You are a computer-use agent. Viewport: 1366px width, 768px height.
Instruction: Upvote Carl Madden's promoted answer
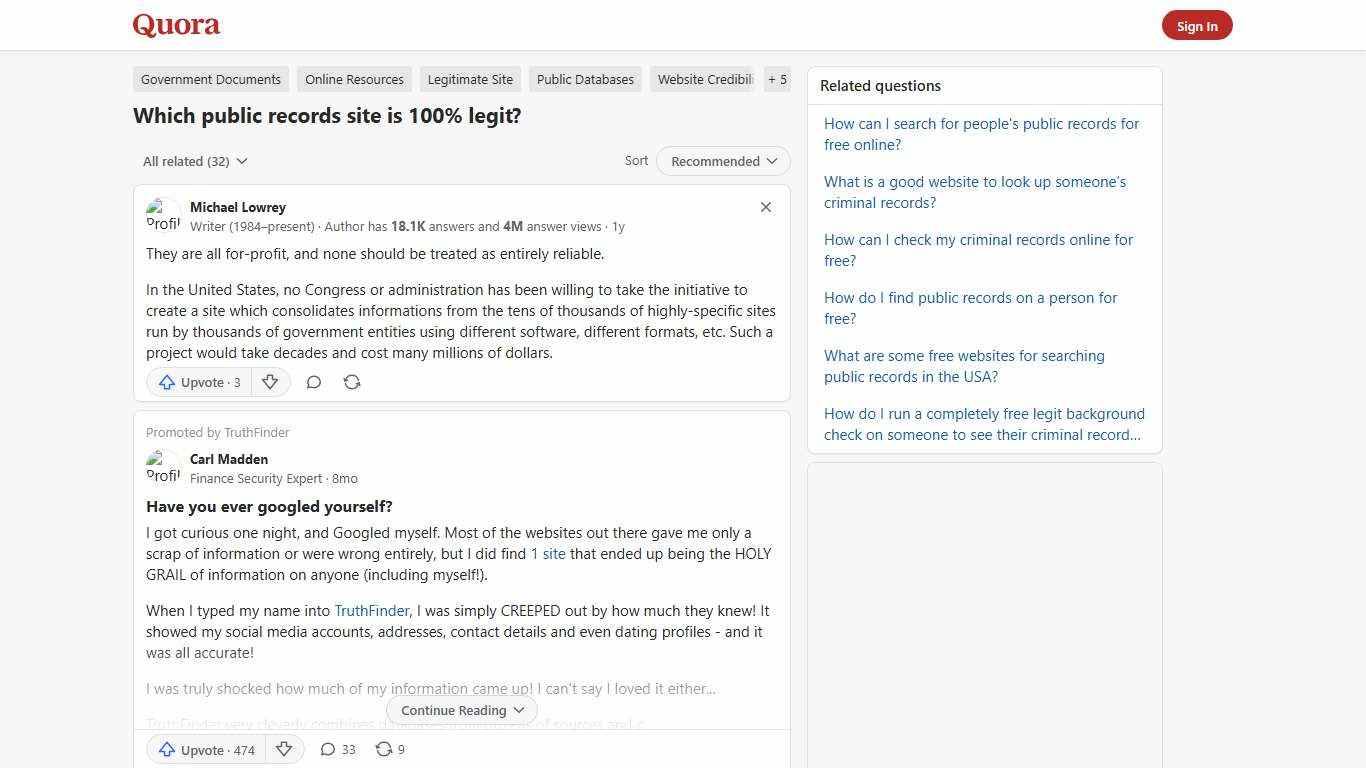205,749
